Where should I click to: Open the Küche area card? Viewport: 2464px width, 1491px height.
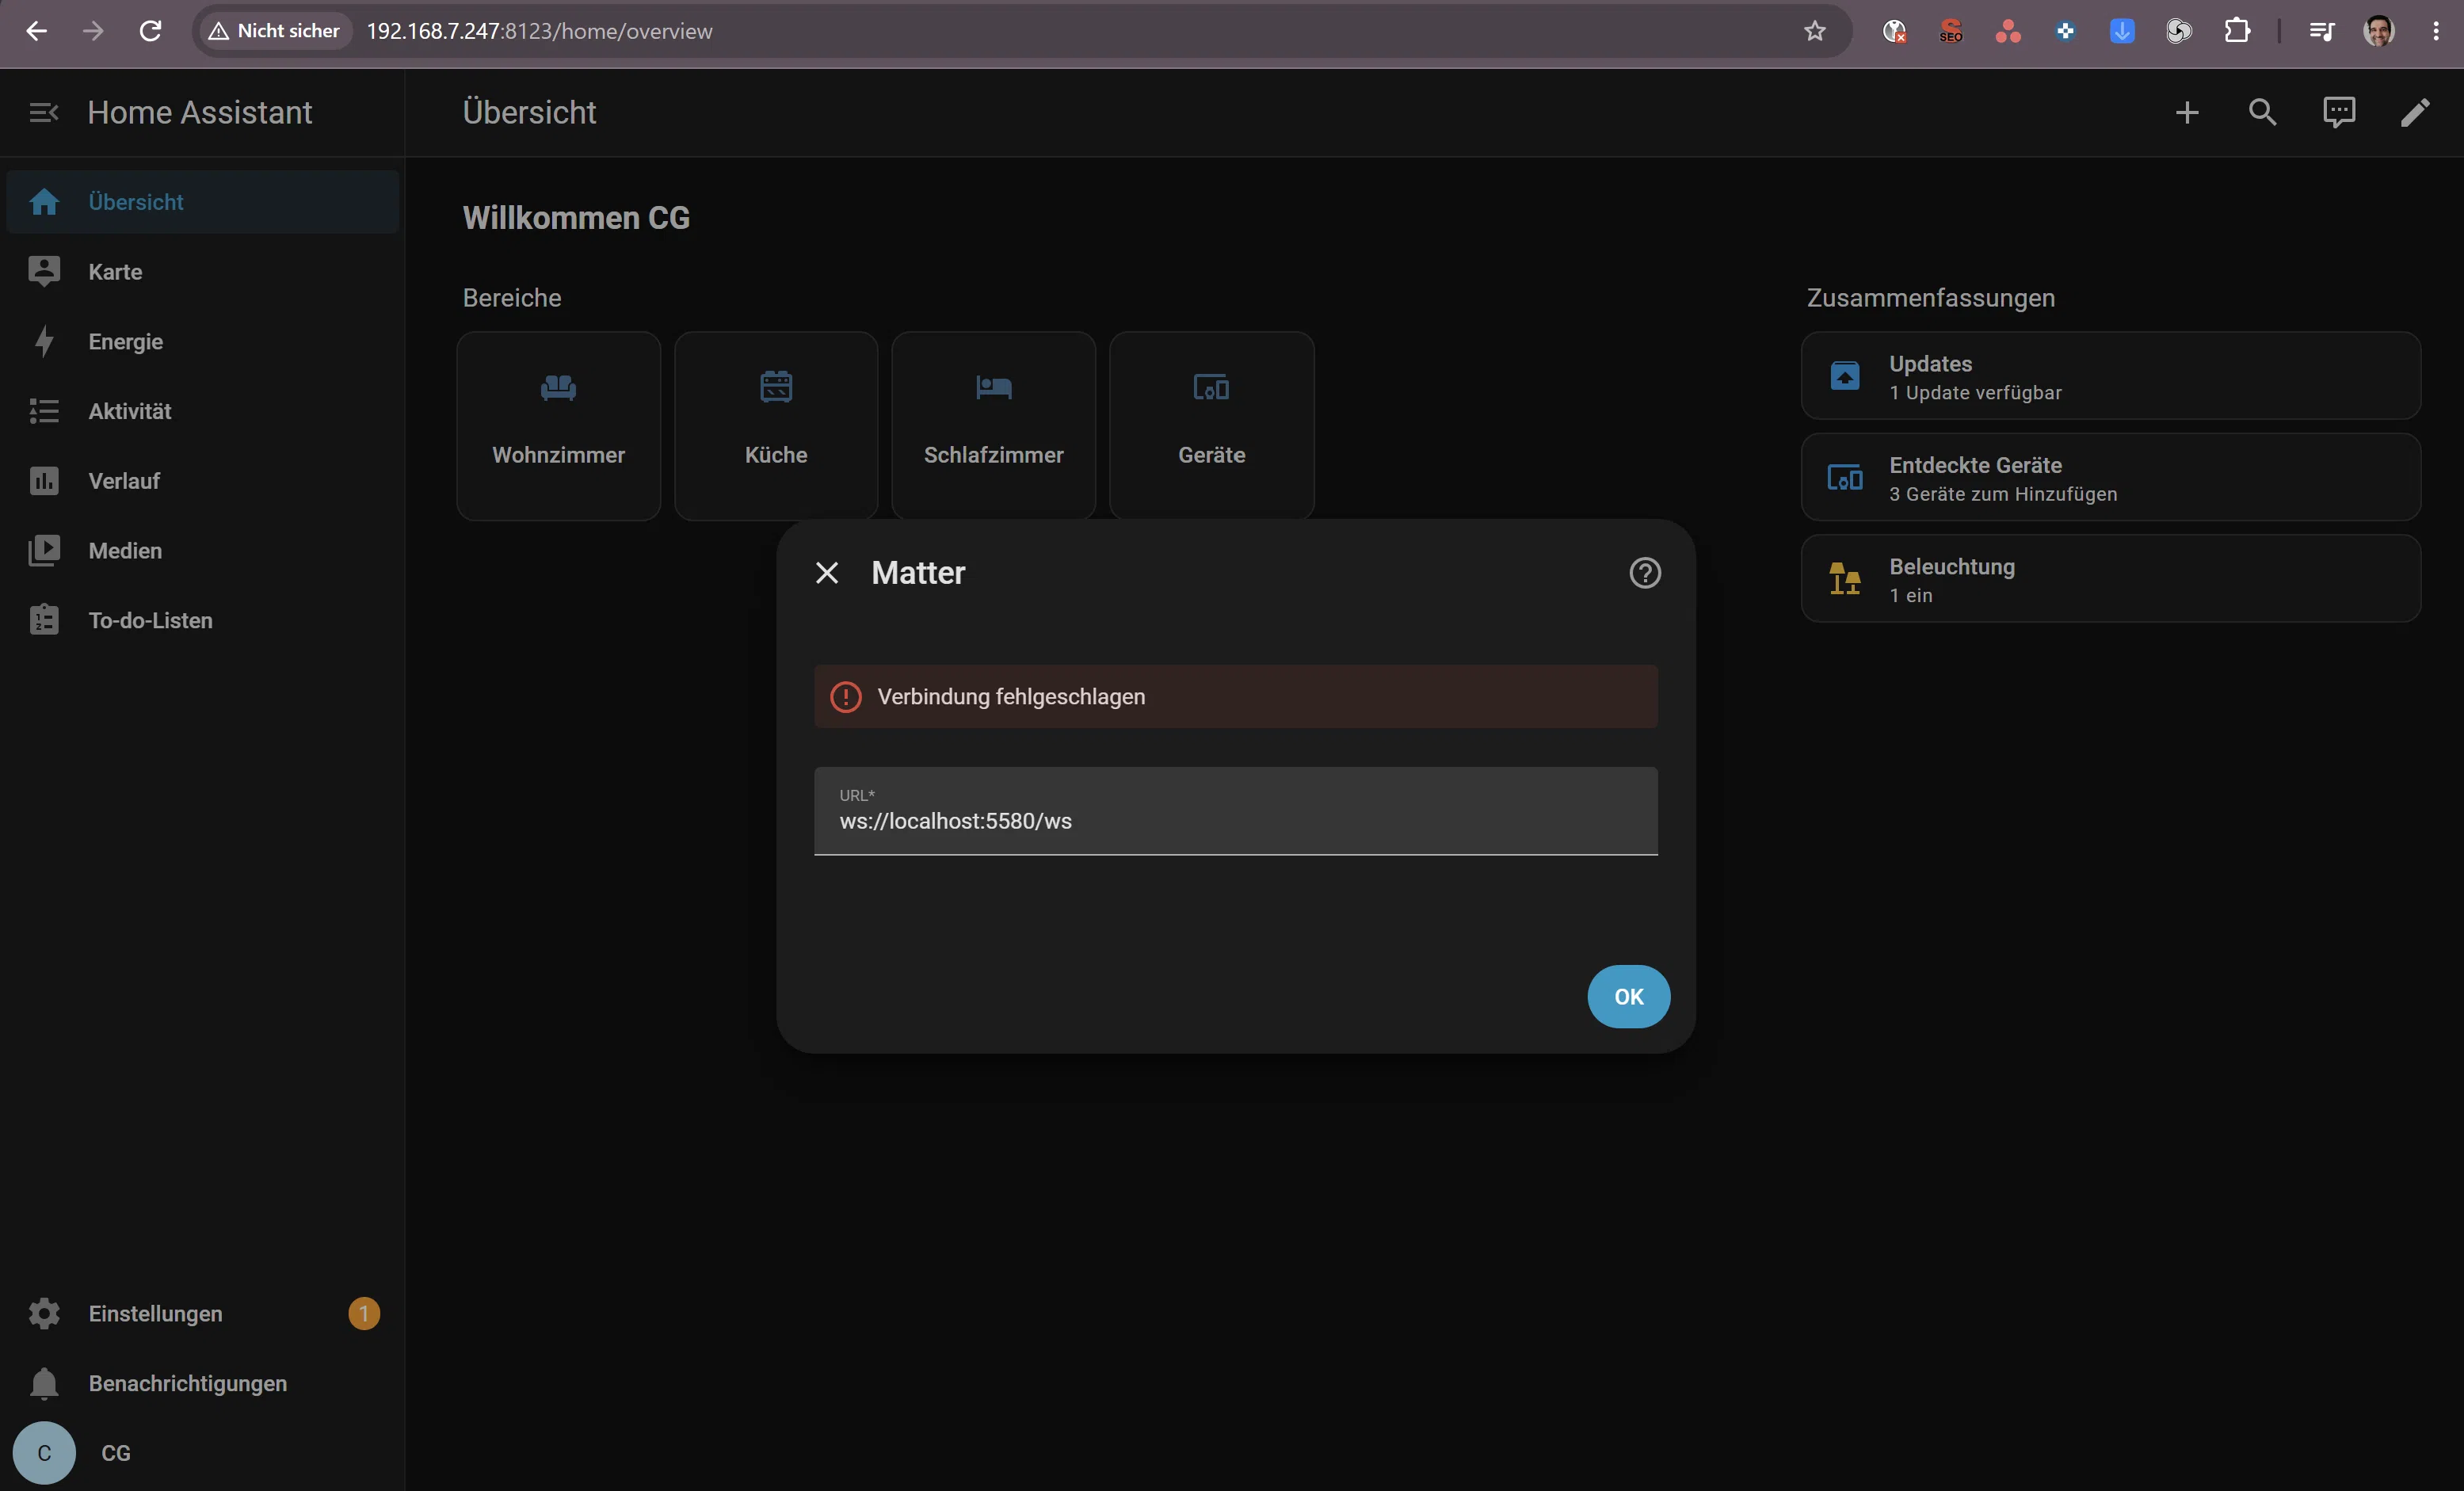point(776,426)
